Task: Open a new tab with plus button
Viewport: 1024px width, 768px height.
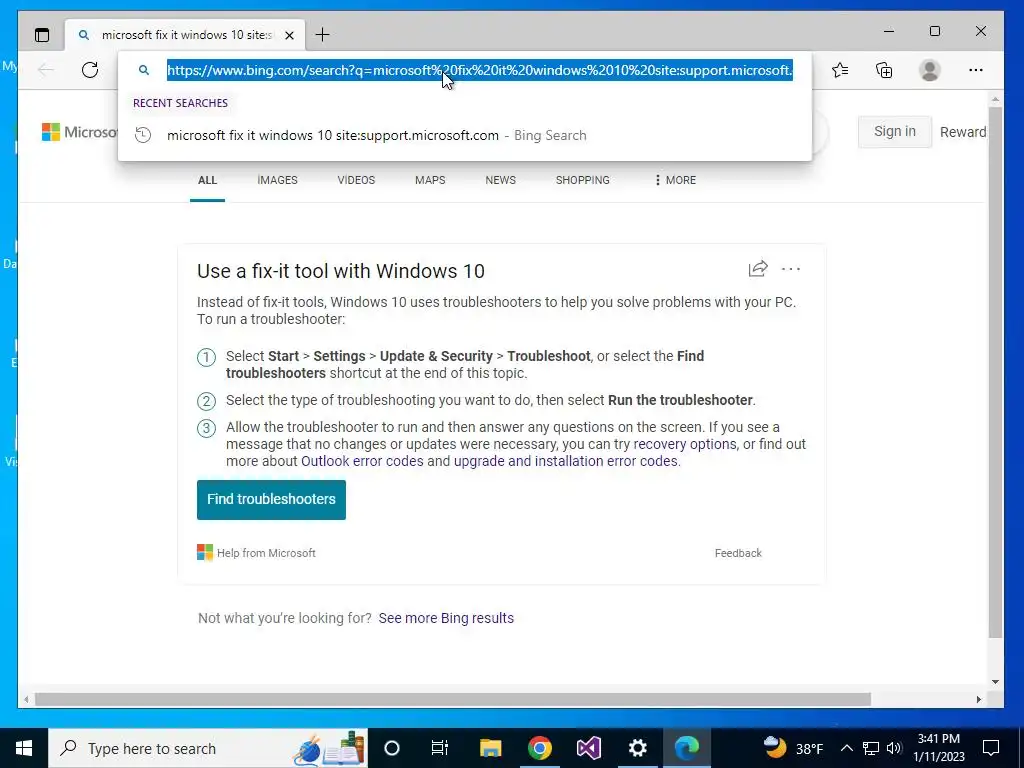Action: (x=322, y=35)
